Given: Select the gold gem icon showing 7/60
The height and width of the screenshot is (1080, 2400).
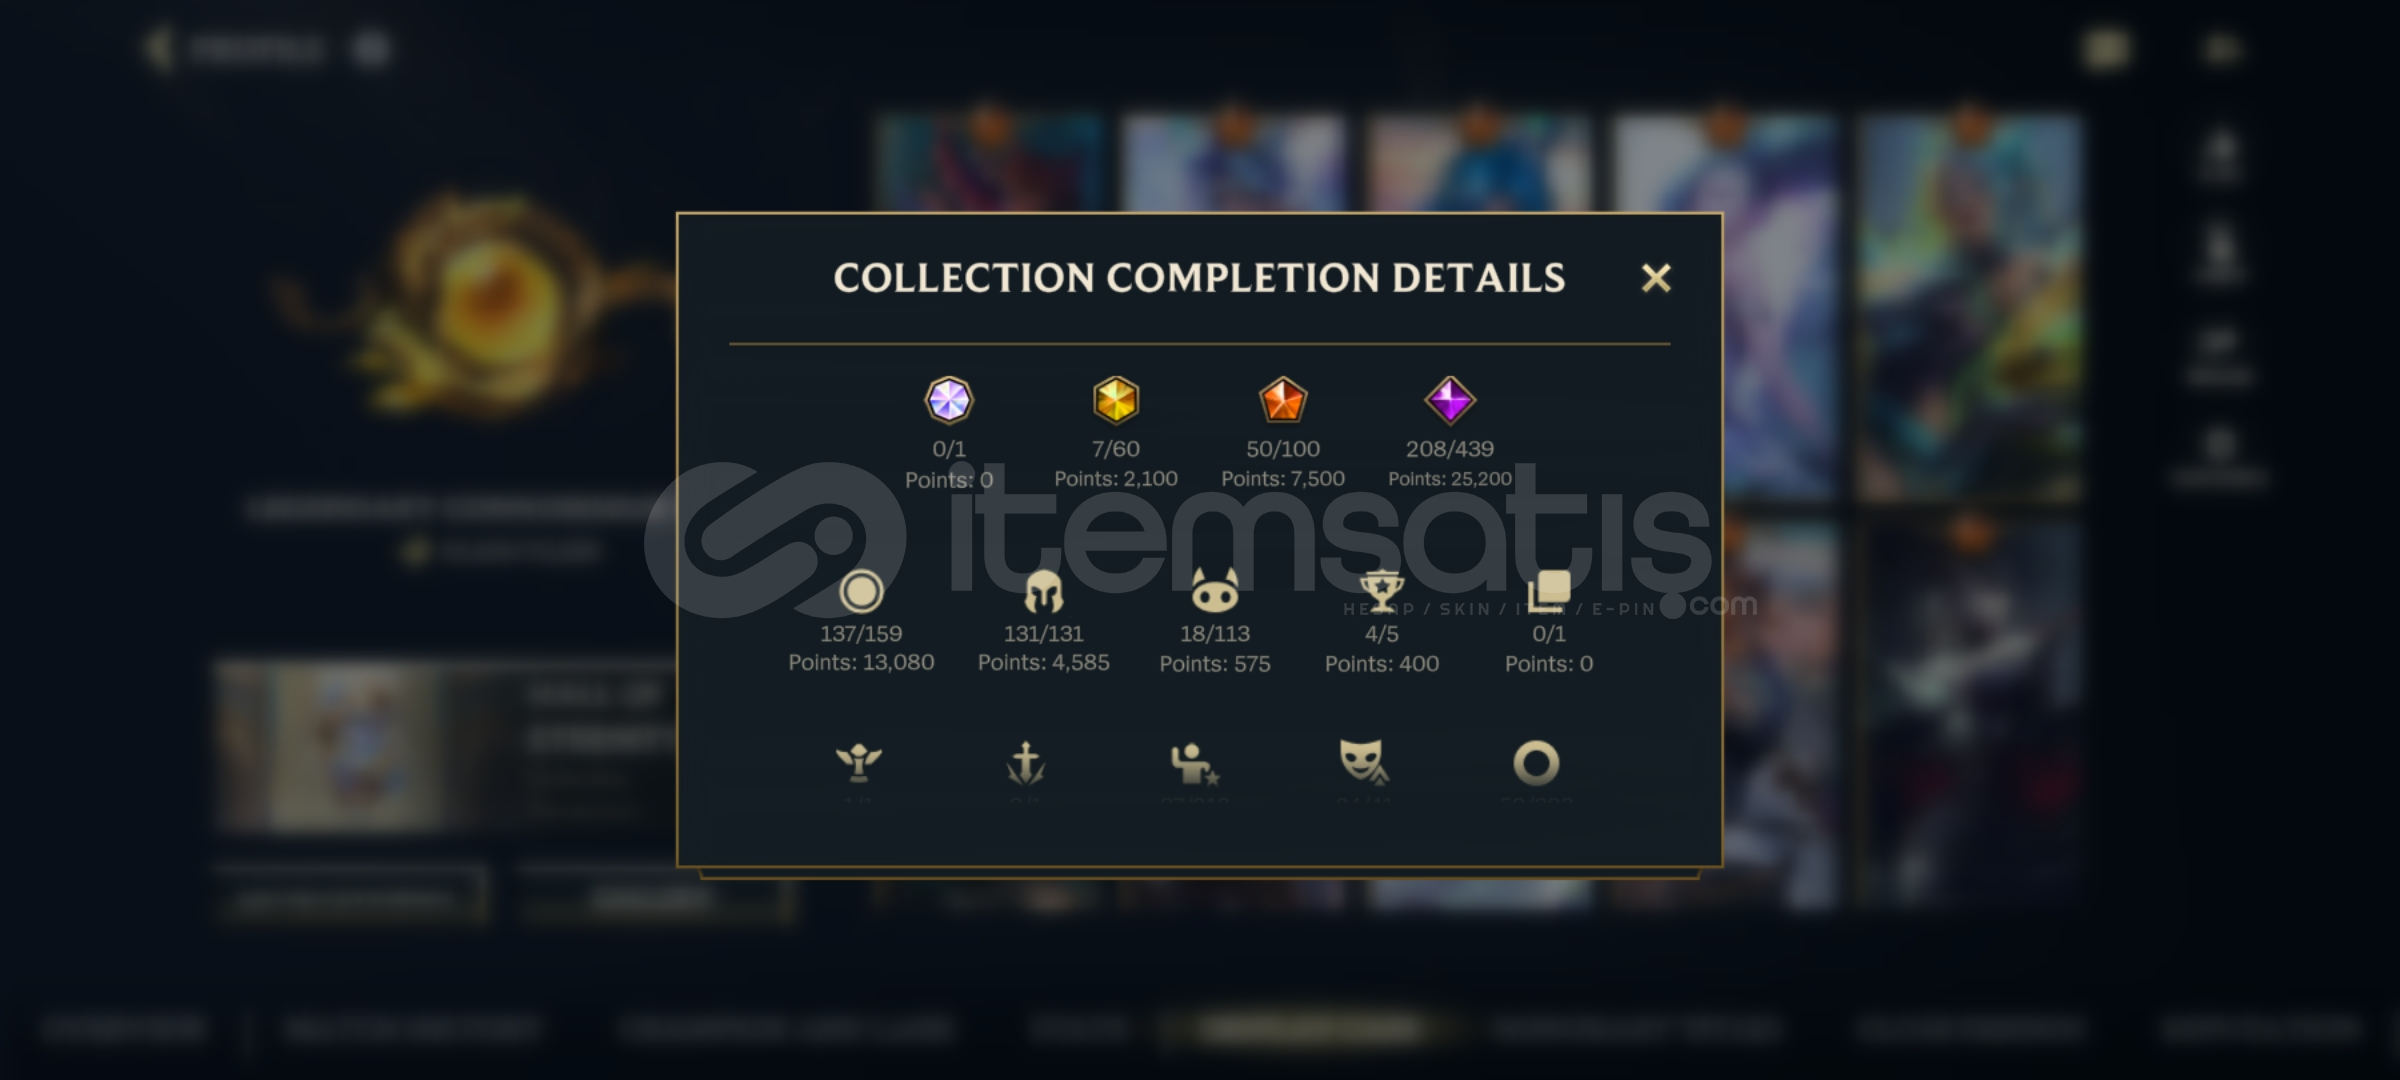Looking at the screenshot, I should [1116, 400].
